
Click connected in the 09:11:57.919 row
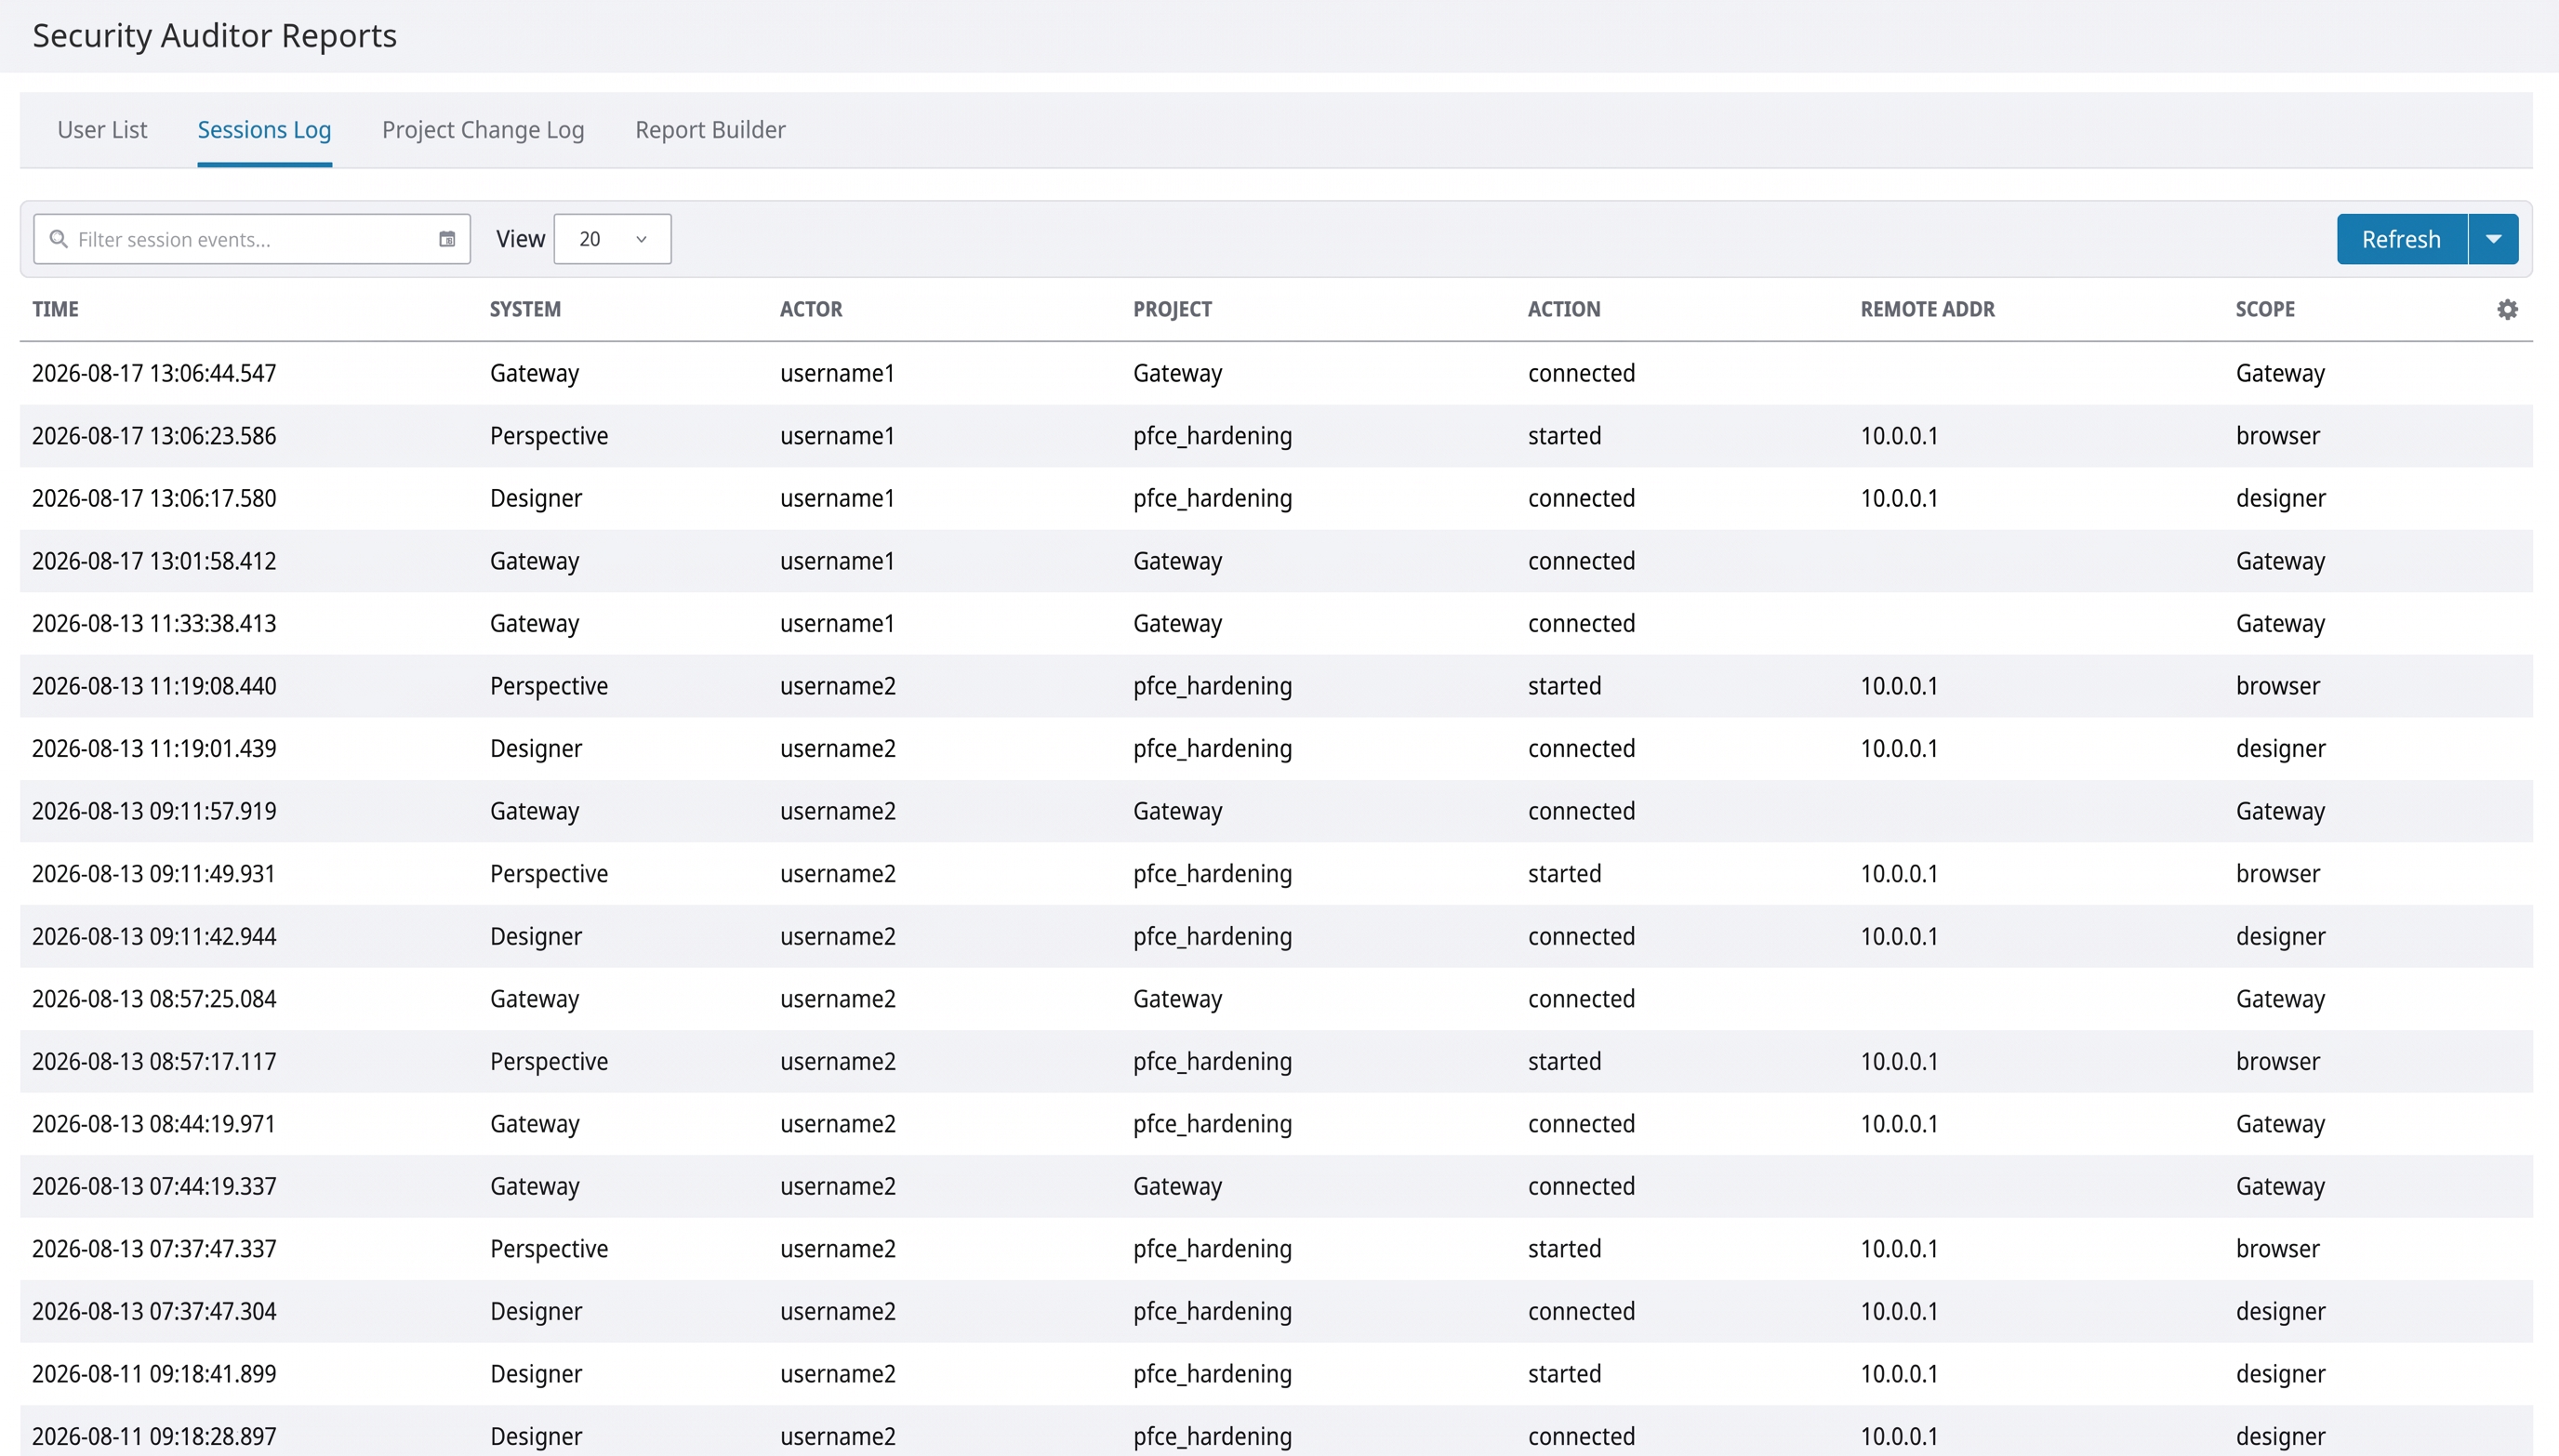coord(1581,811)
